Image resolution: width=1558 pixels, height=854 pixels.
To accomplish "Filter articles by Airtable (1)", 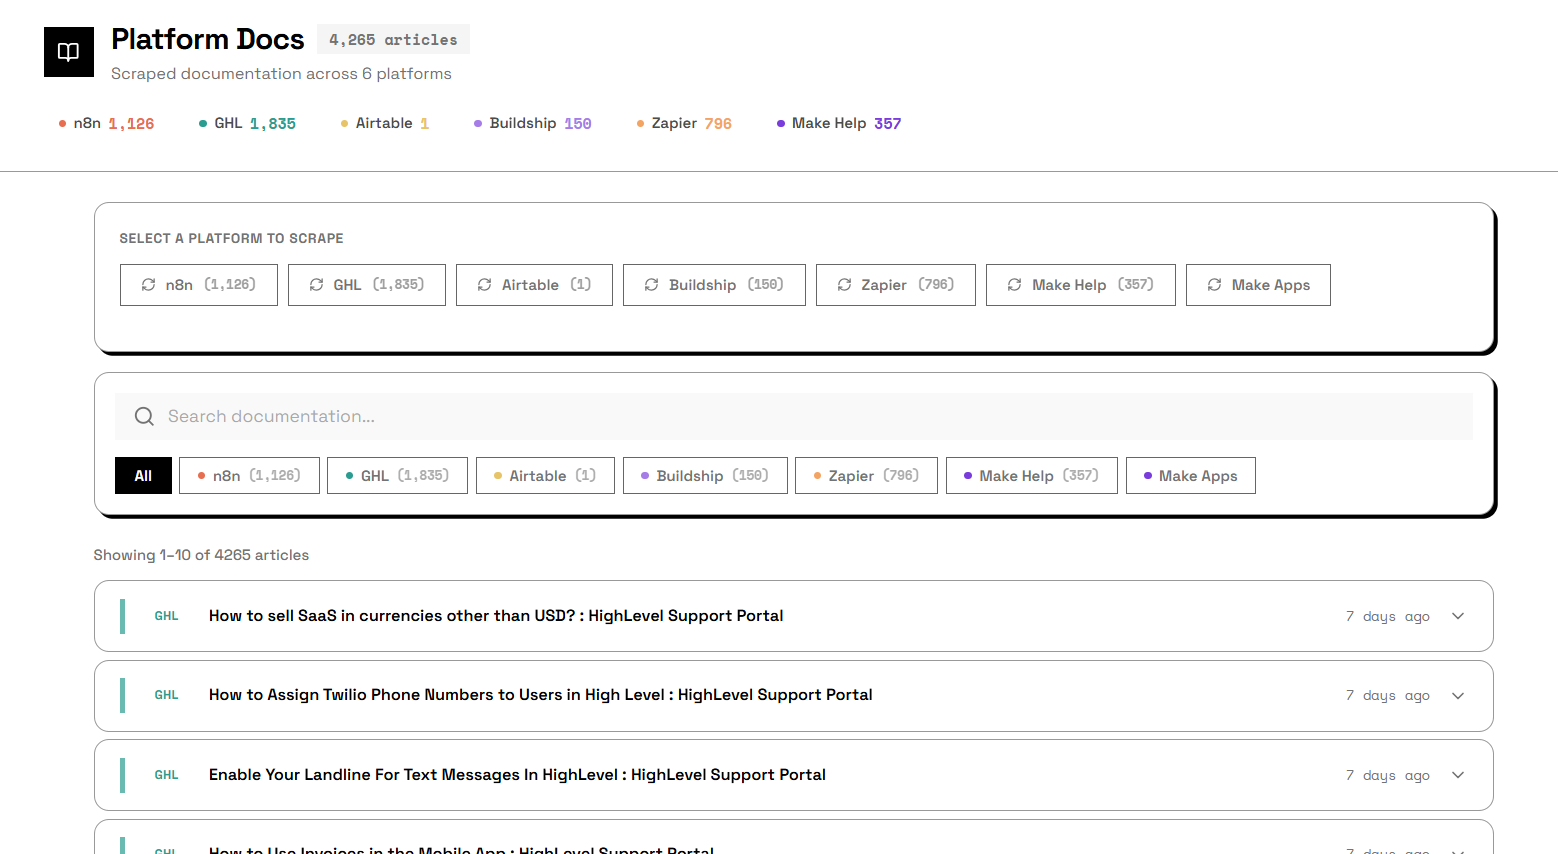I will click(545, 476).
